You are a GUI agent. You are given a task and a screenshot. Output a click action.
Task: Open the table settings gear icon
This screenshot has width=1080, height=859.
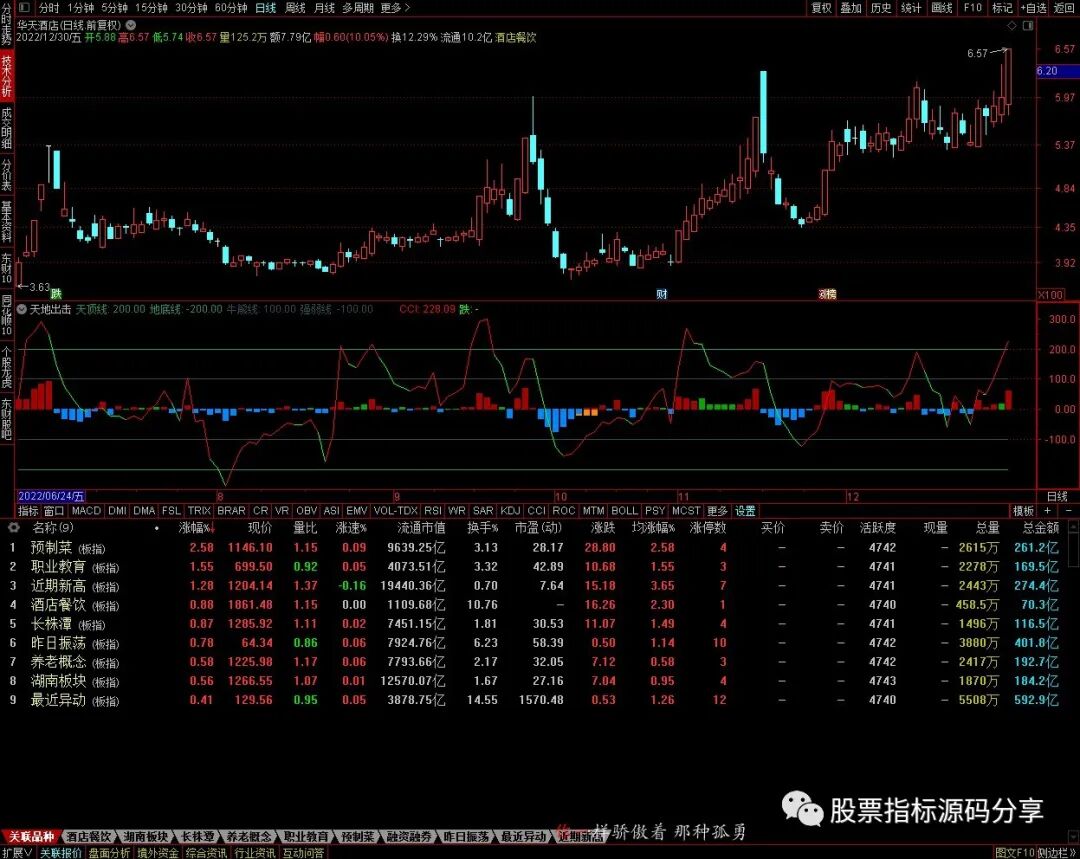[13, 528]
